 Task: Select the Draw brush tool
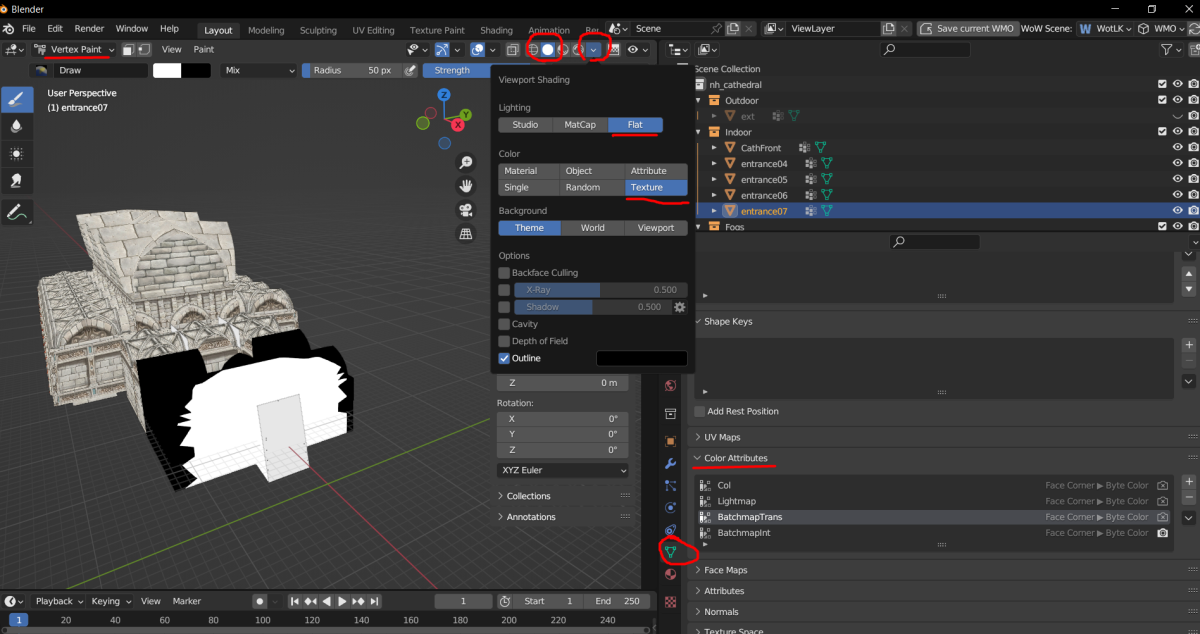click(17, 99)
